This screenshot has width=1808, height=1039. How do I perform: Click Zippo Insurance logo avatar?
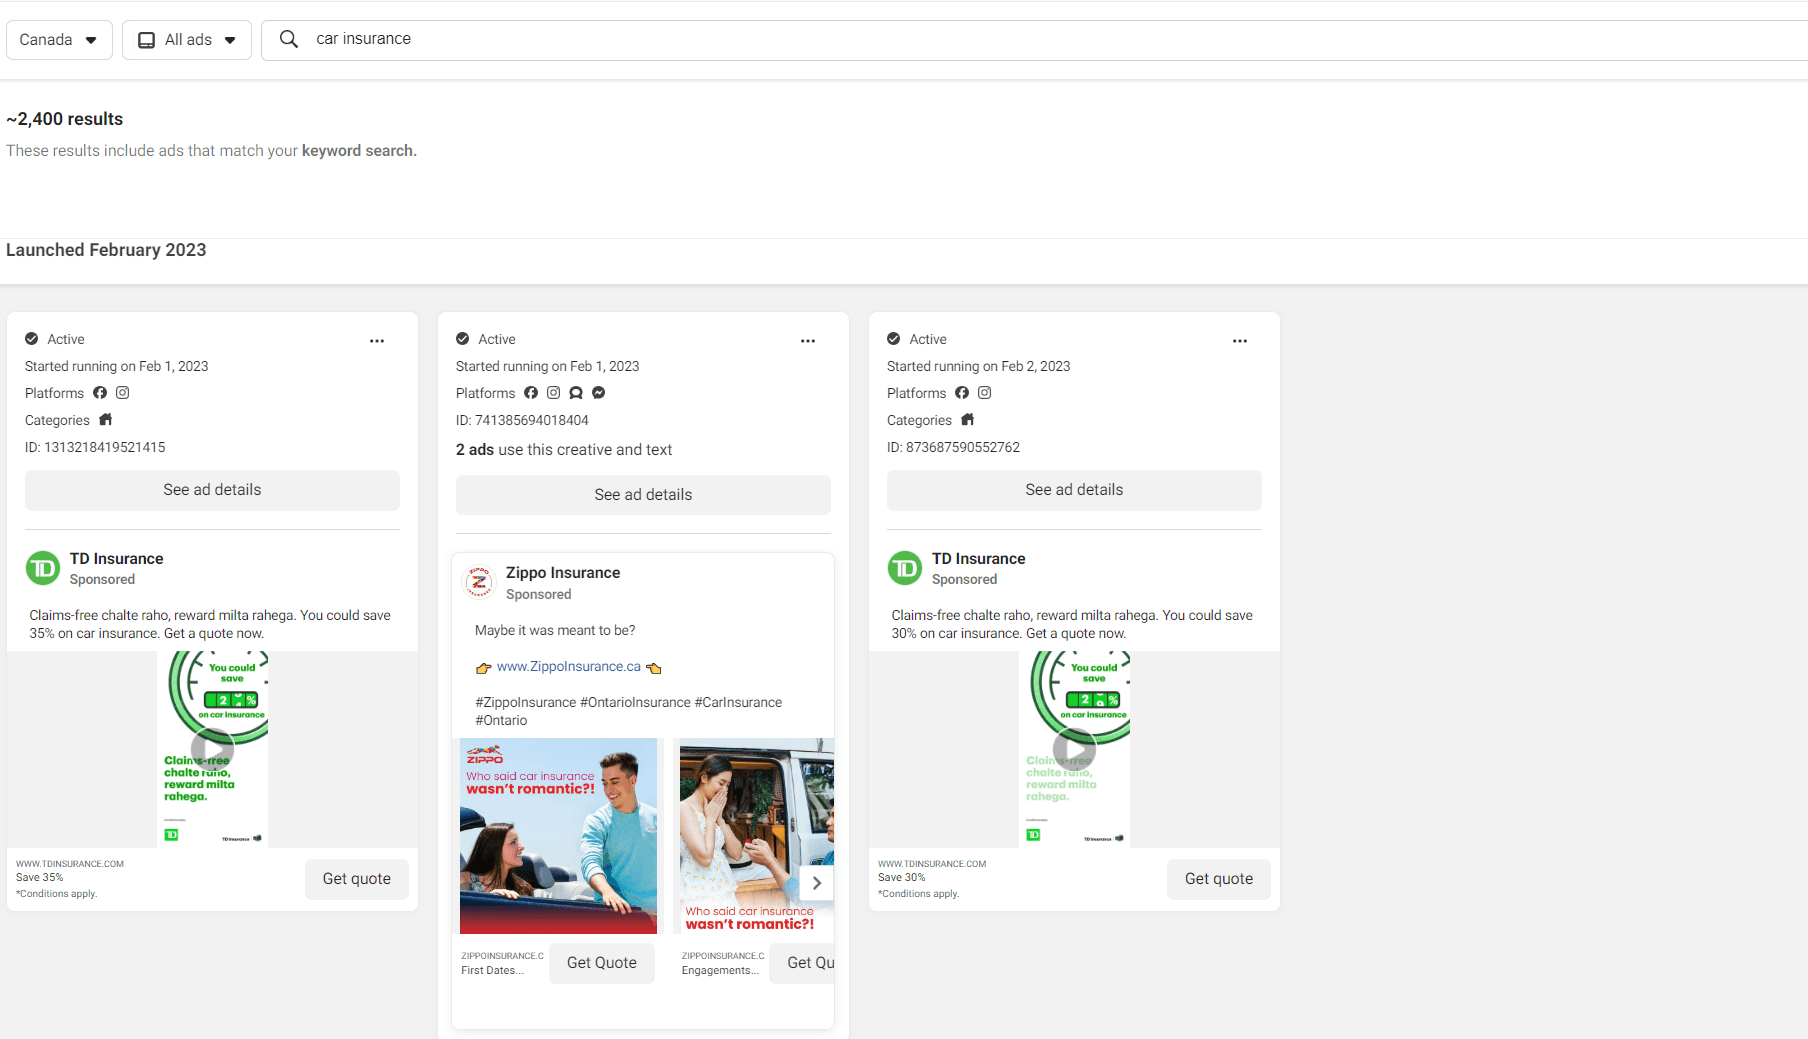pyautogui.click(x=480, y=581)
